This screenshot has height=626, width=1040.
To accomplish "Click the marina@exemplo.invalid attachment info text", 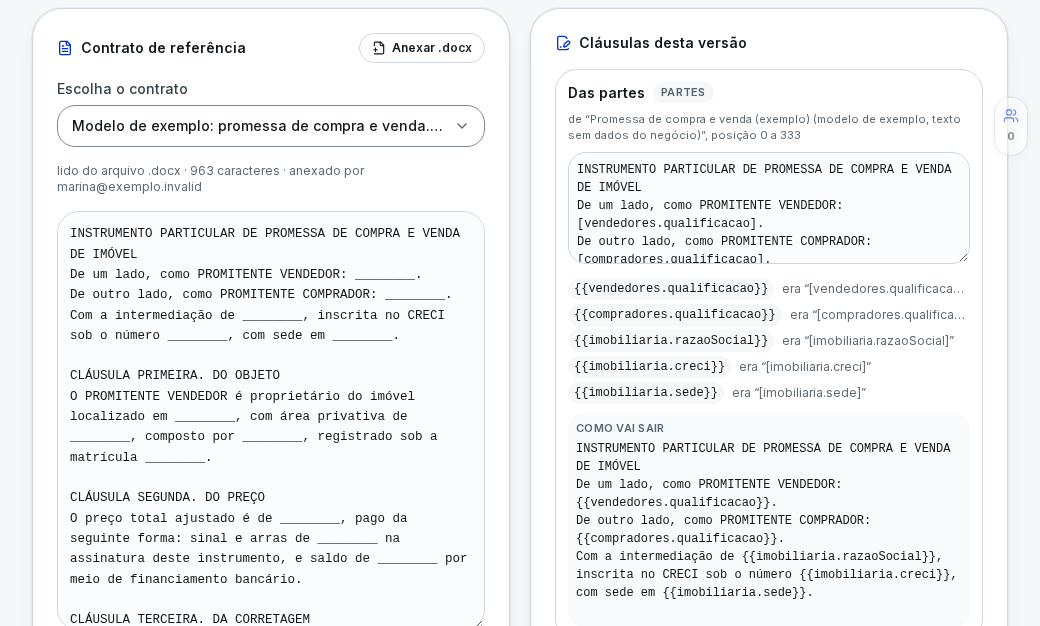I will (x=210, y=178).
